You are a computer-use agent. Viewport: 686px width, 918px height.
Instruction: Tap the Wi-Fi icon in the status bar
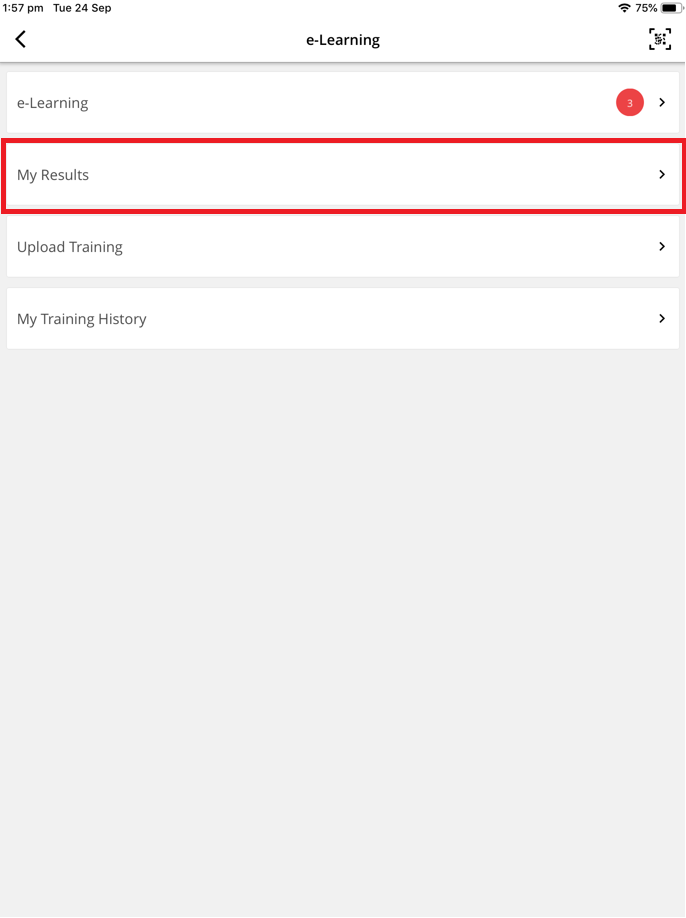point(625,8)
